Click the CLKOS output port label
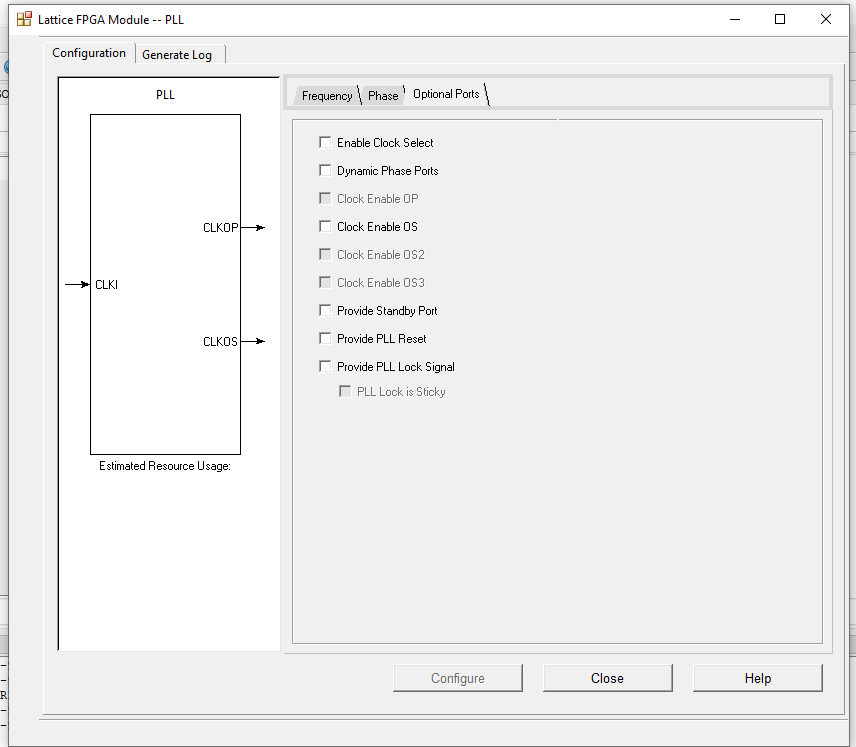 point(221,342)
